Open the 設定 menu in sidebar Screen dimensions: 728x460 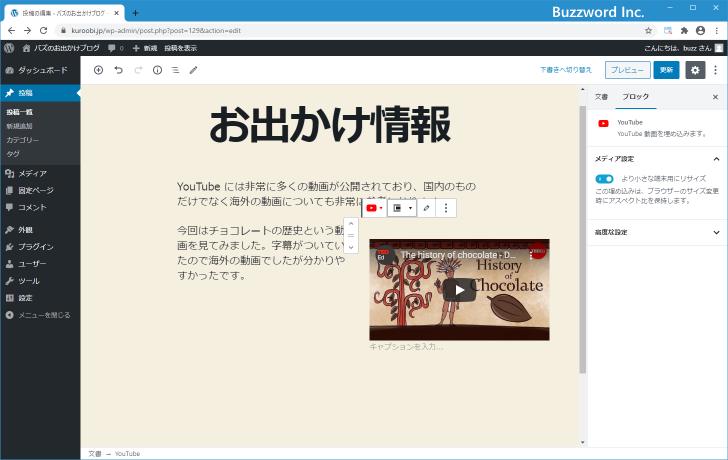[40, 298]
